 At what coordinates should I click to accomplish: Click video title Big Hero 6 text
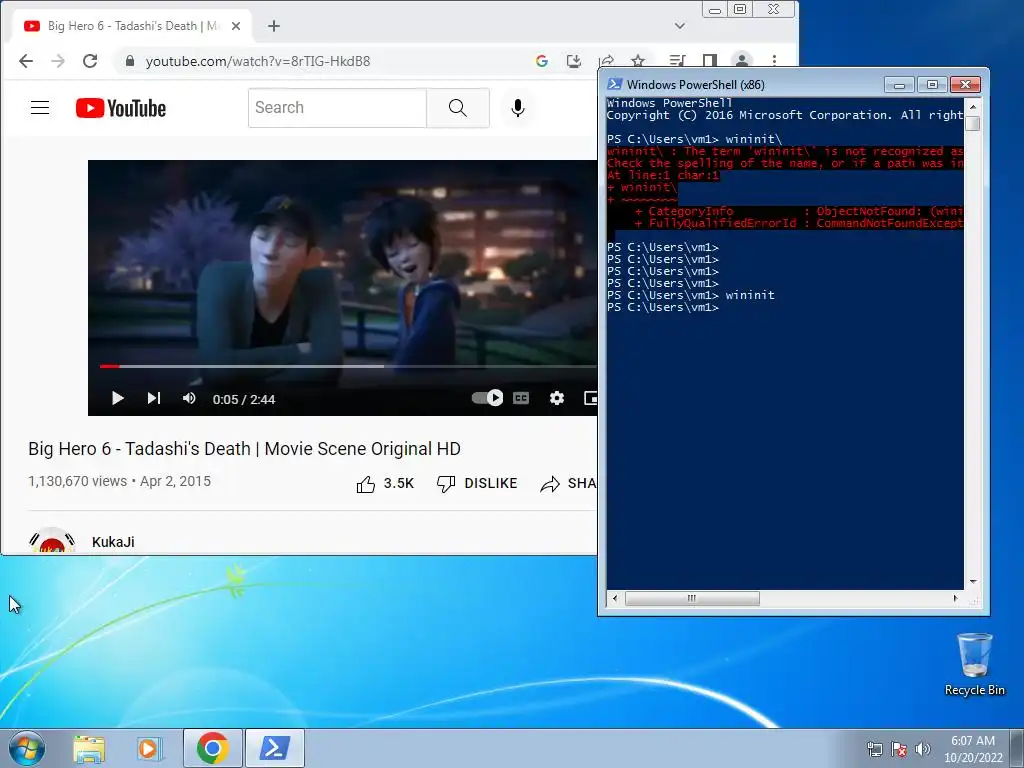click(x=244, y=449)
